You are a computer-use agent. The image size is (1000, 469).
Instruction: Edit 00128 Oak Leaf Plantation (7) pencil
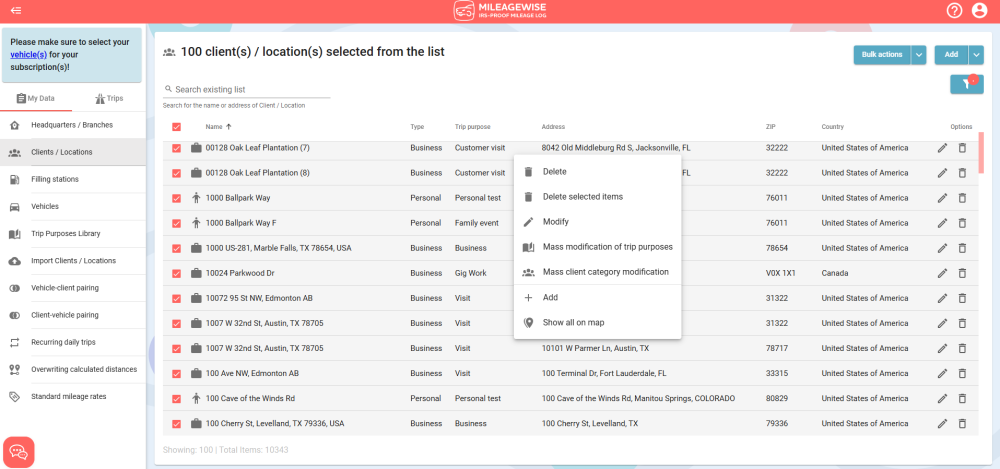coord(942,148)
